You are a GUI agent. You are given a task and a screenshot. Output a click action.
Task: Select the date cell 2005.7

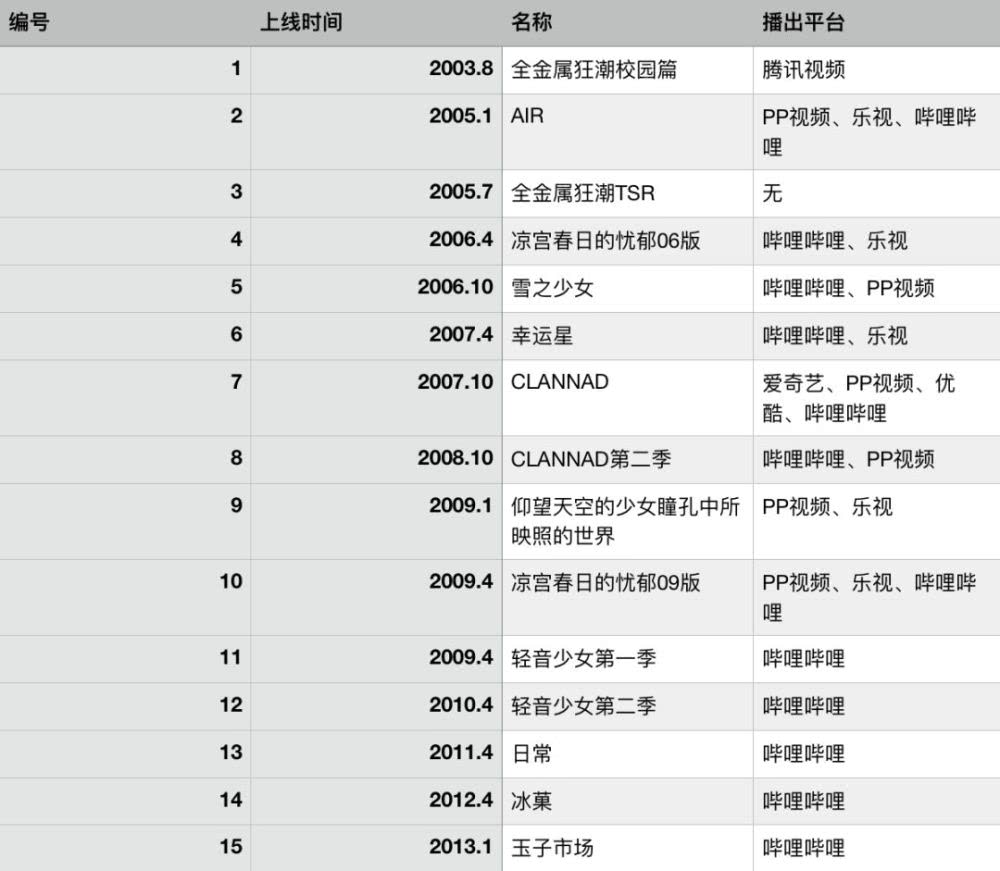[x=376, y=193]
